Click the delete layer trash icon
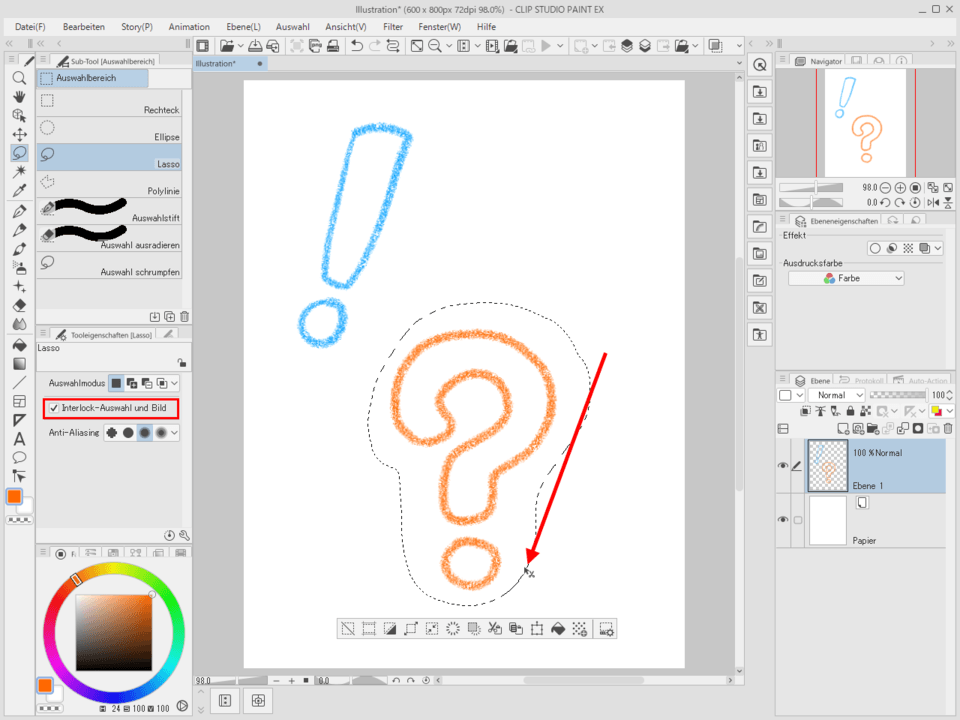 [x=948, y=428]
